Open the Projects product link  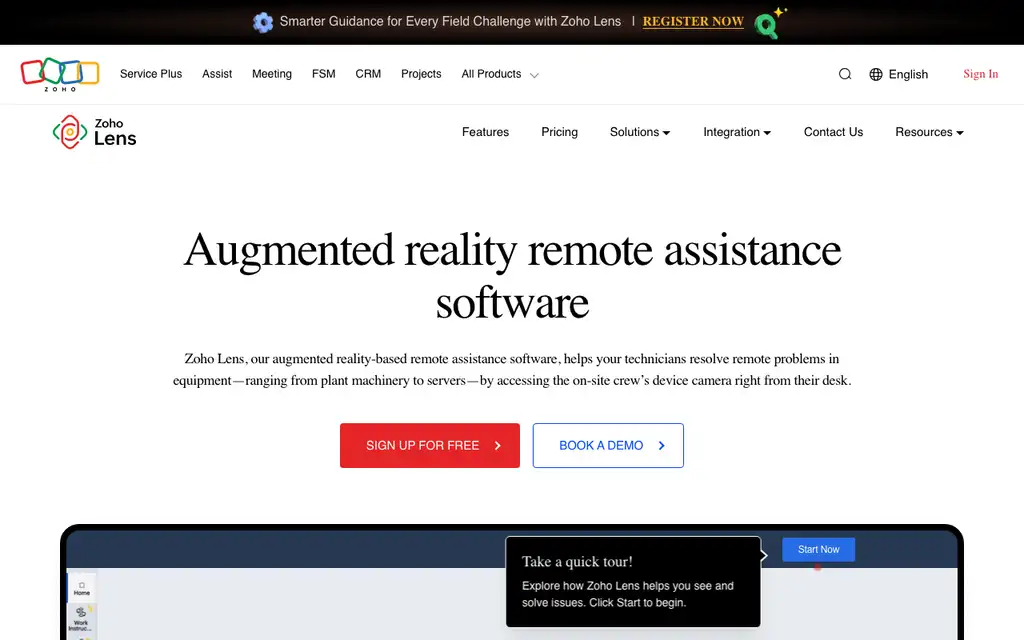[421, 74]
